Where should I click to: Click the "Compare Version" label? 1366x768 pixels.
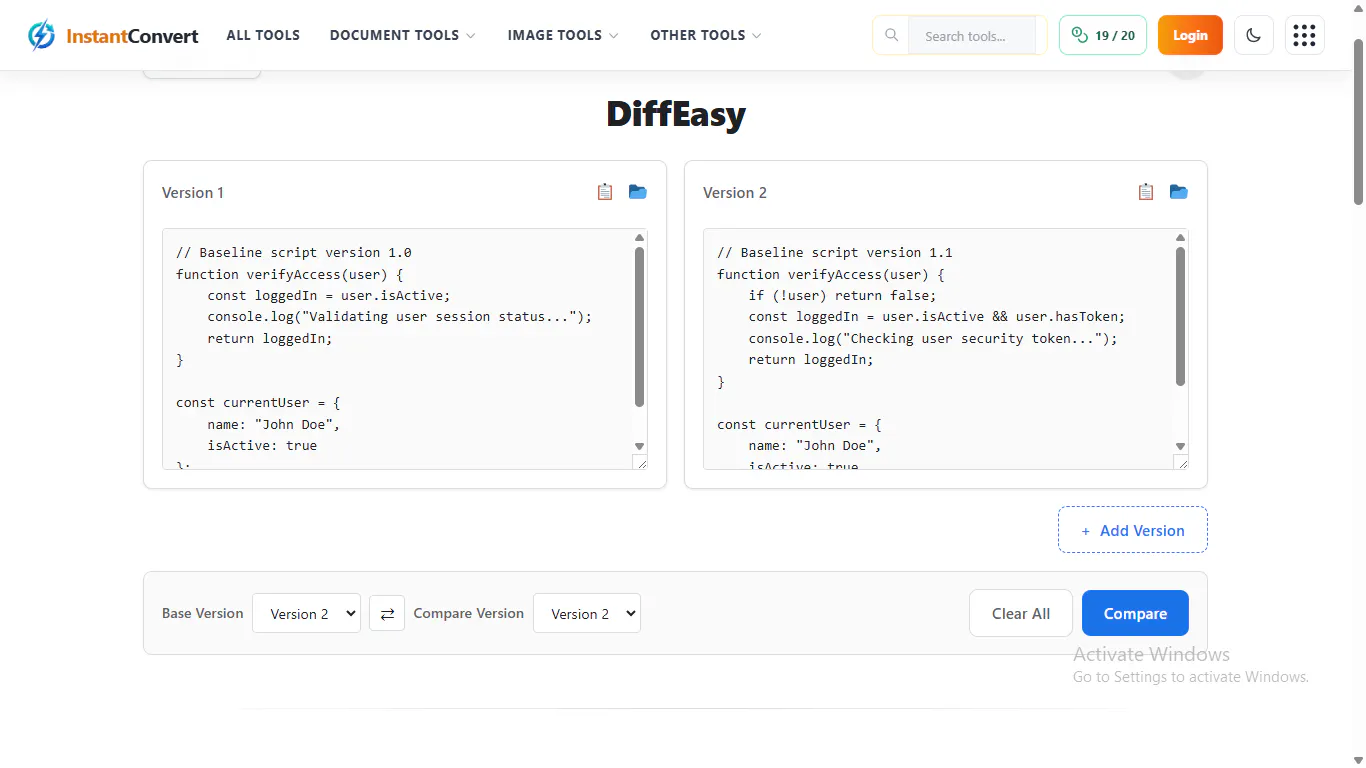469,613
